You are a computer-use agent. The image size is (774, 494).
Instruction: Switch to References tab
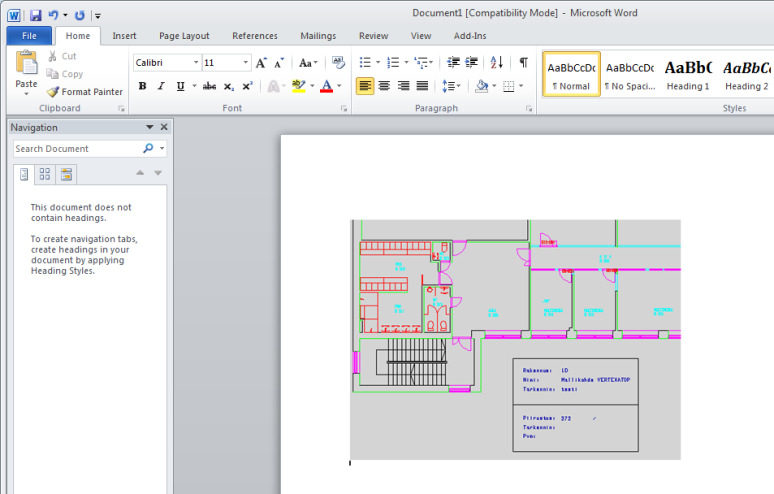pos(255,36)
